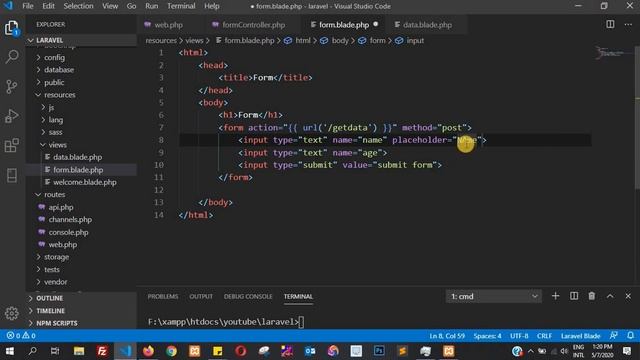Close the terminal panel
This screenshot has width=640, height=360.
[x=628, y=296]
